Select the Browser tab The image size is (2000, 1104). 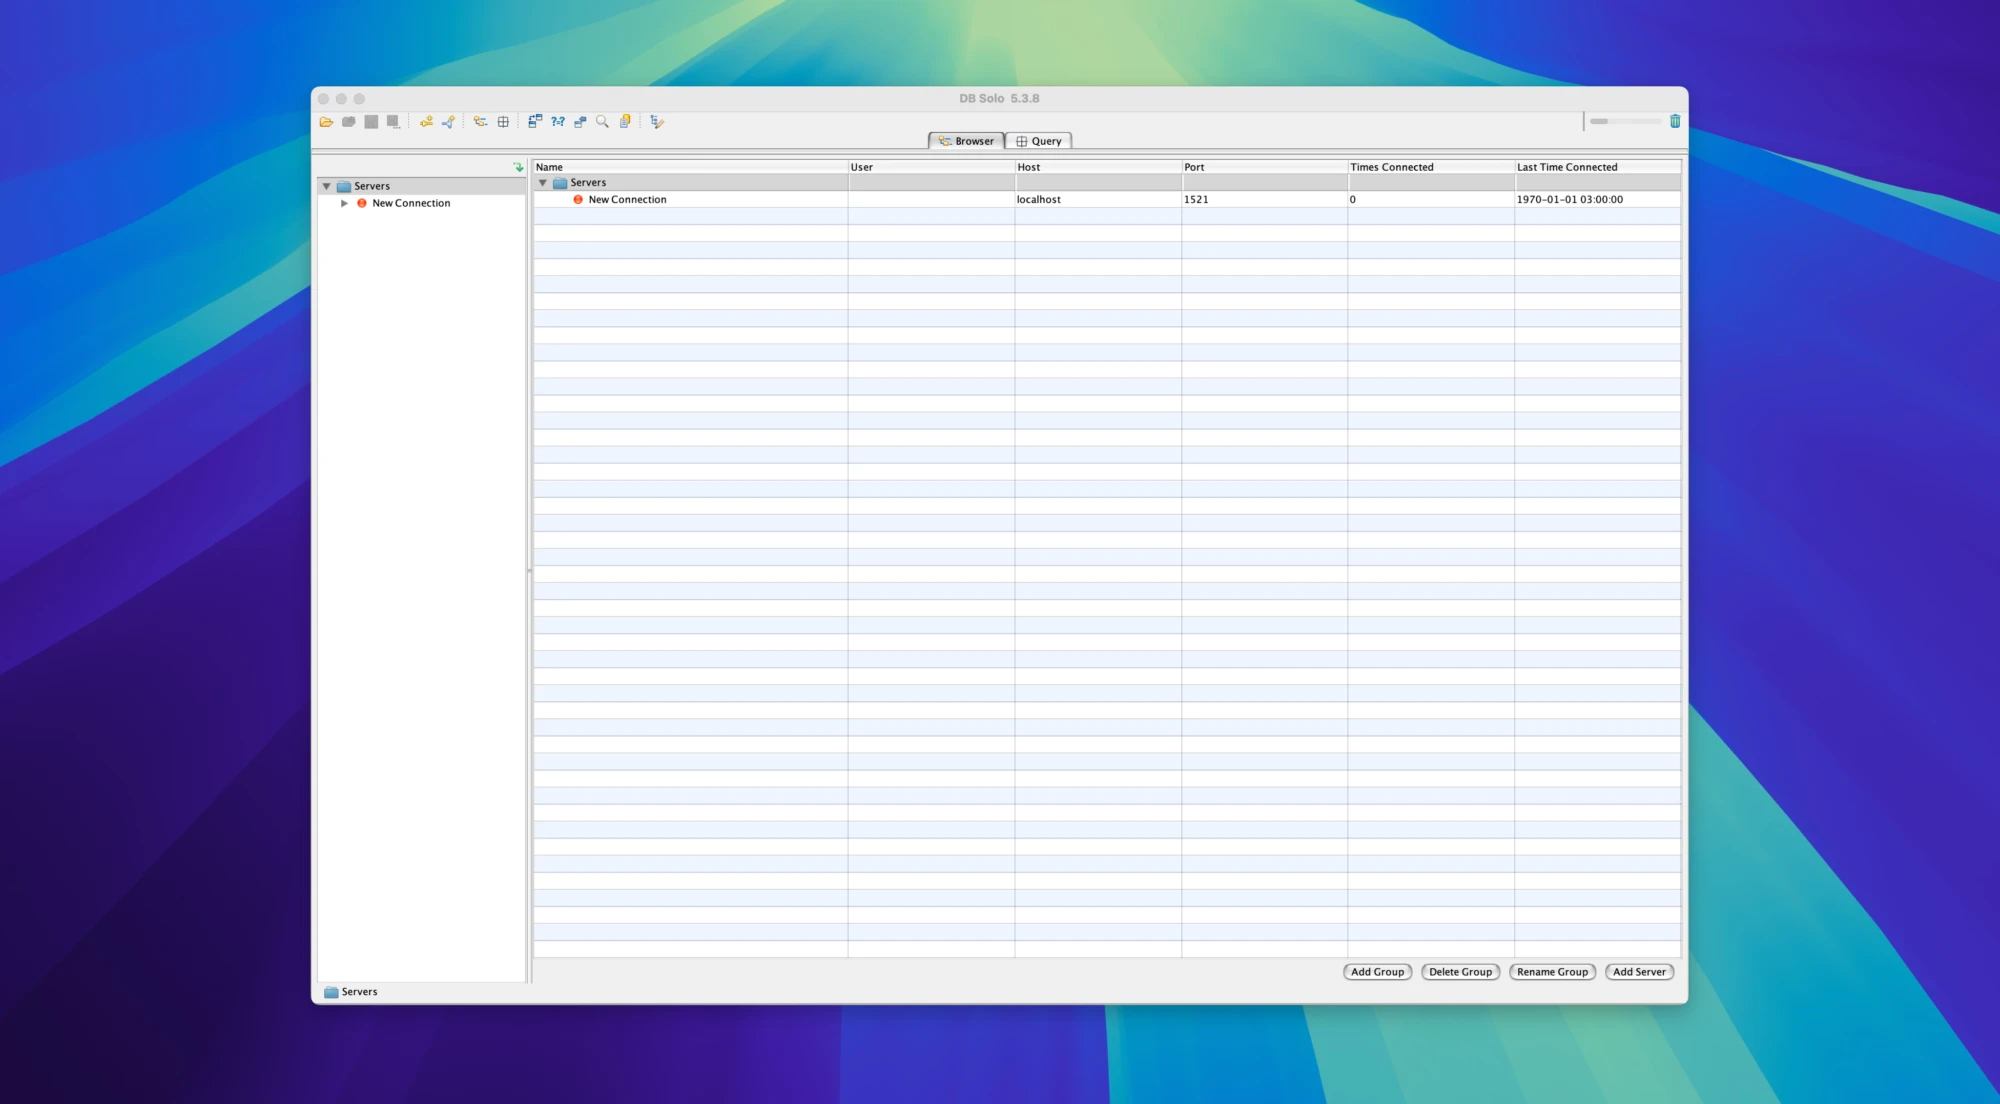[966, 141]
